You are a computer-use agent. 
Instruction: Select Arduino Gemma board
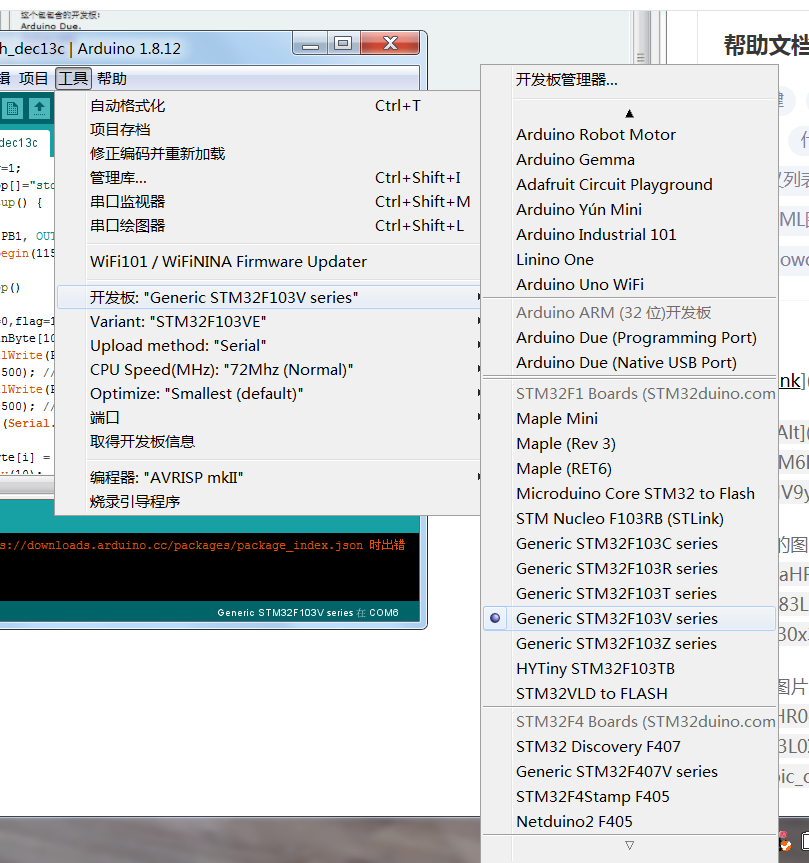[629, 160]
